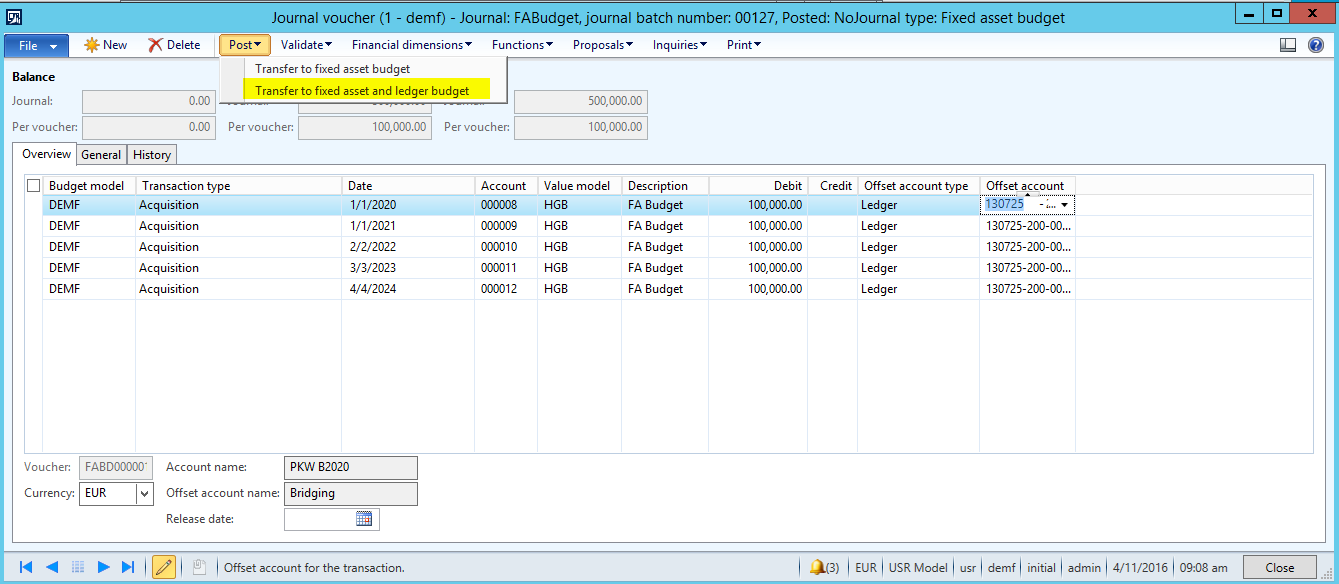Open the File menu dropdown
The image size is (1339, 584).
pyautogui.click(x=37, y=45)
